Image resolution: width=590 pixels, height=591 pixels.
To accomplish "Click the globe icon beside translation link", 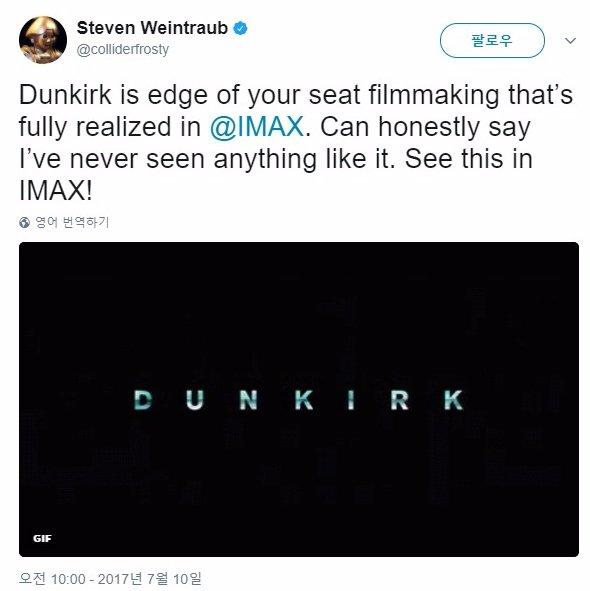I will pyautogui.click(x=24, y=223).
